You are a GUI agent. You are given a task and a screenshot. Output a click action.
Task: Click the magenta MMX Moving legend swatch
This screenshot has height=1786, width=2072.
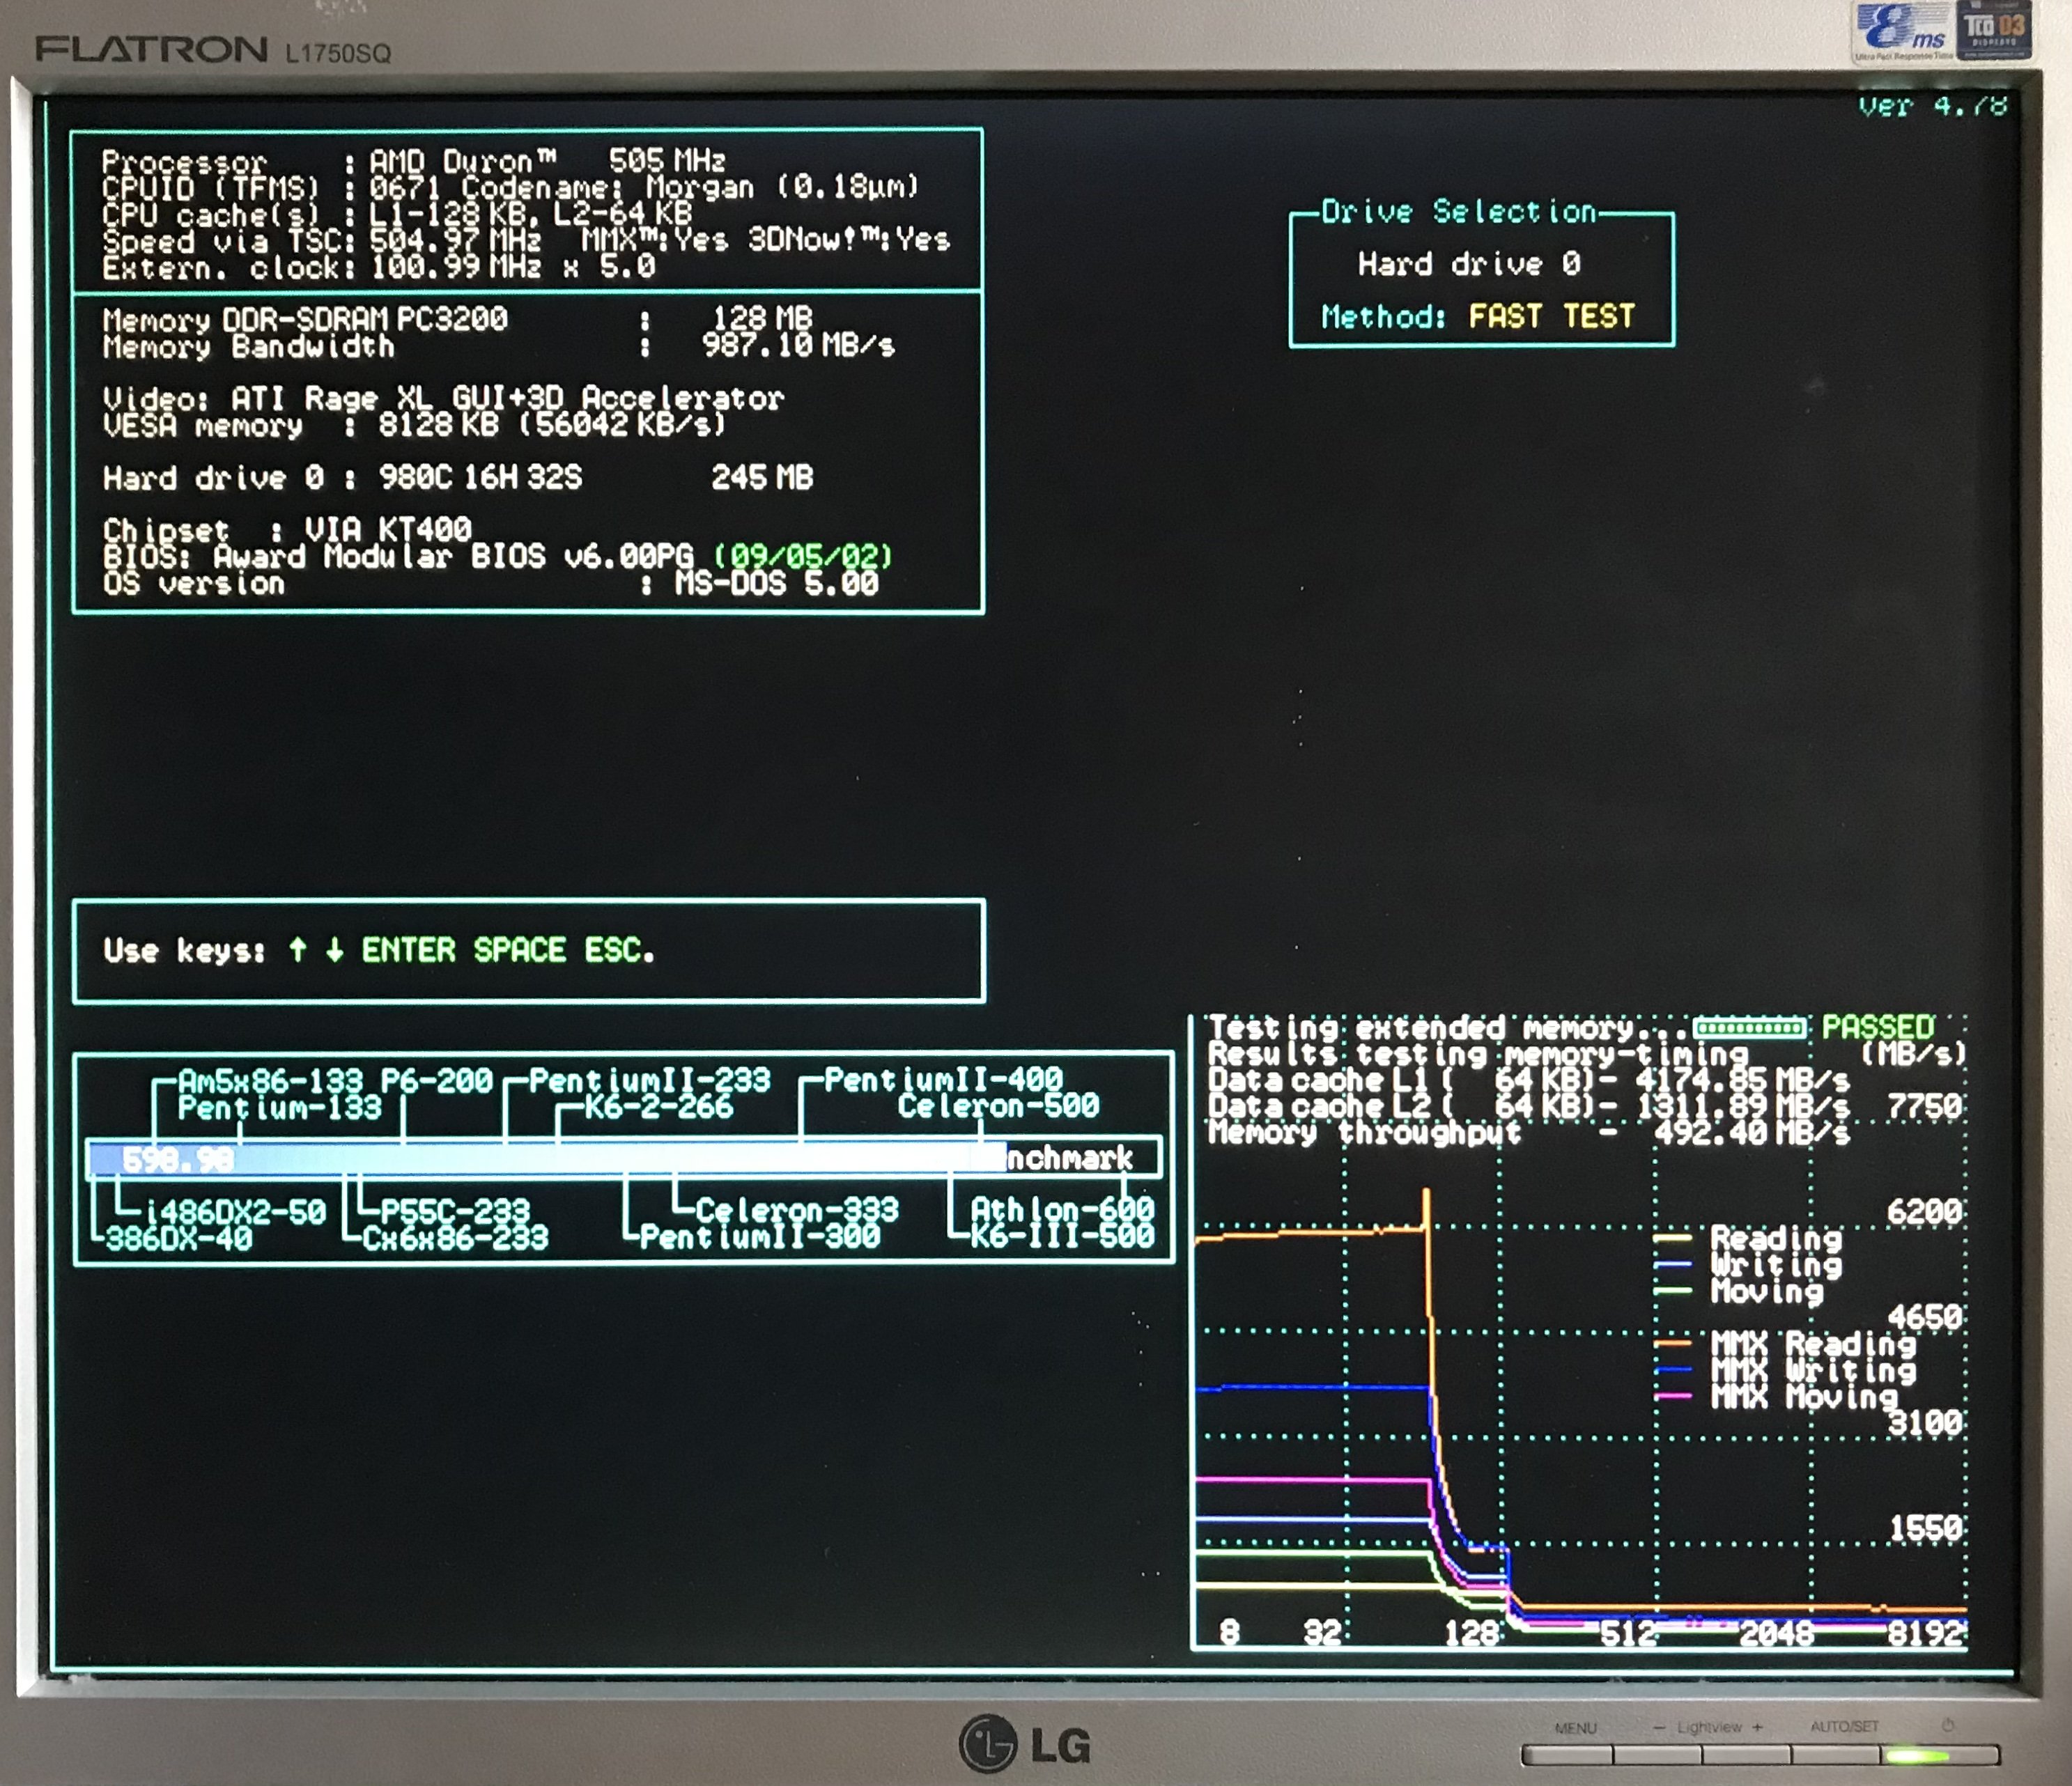click(1673, 1396)
